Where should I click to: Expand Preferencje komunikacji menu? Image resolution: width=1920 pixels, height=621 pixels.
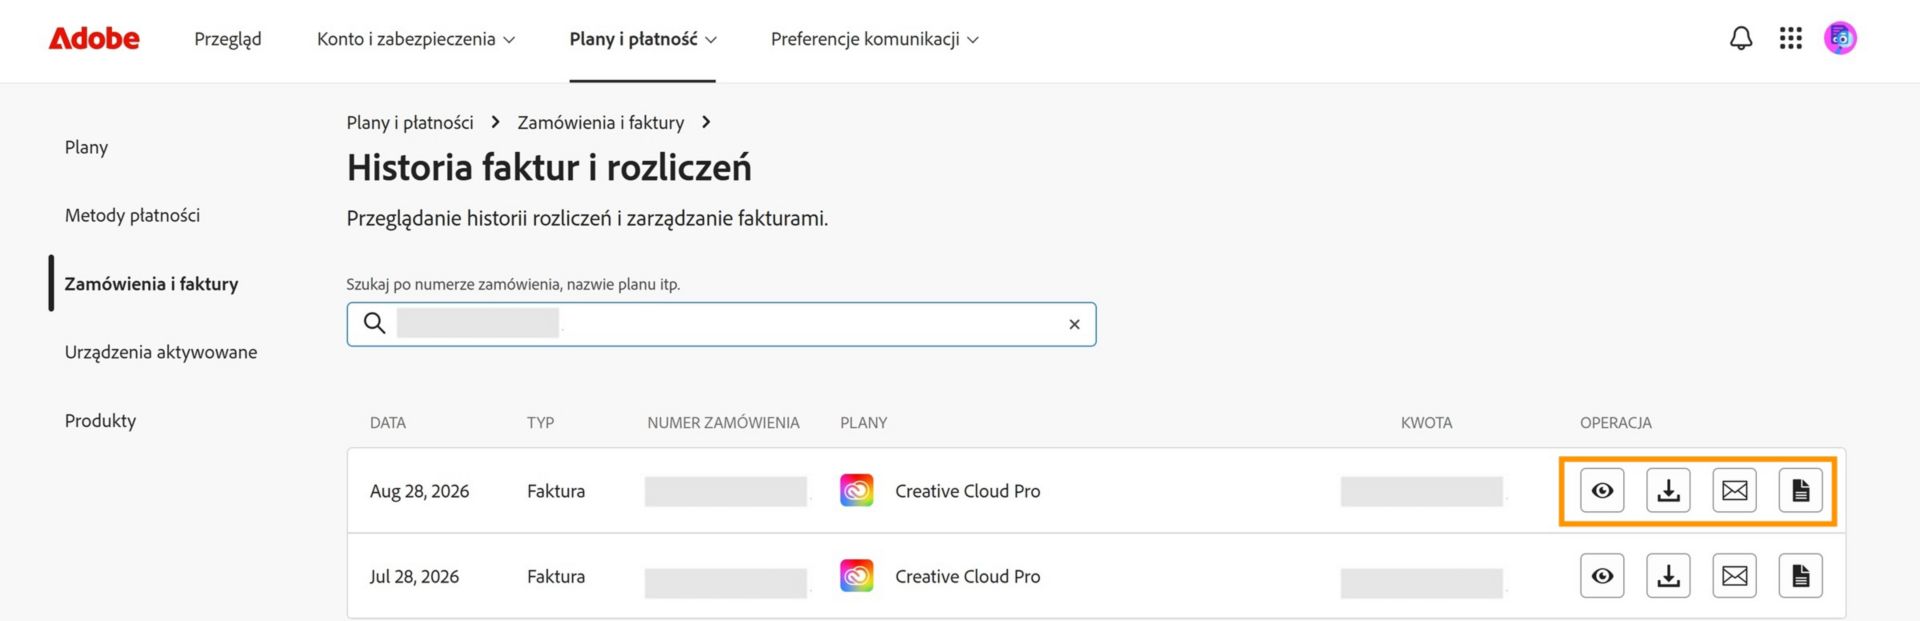point(875,39)
